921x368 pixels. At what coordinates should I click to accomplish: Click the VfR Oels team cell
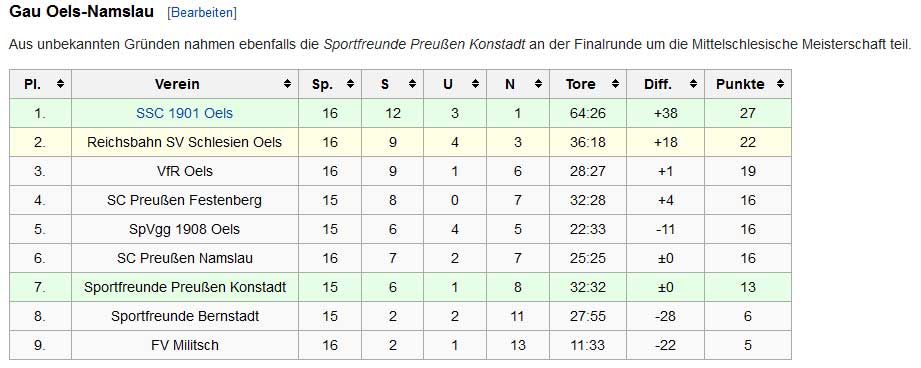coord(185,171)
